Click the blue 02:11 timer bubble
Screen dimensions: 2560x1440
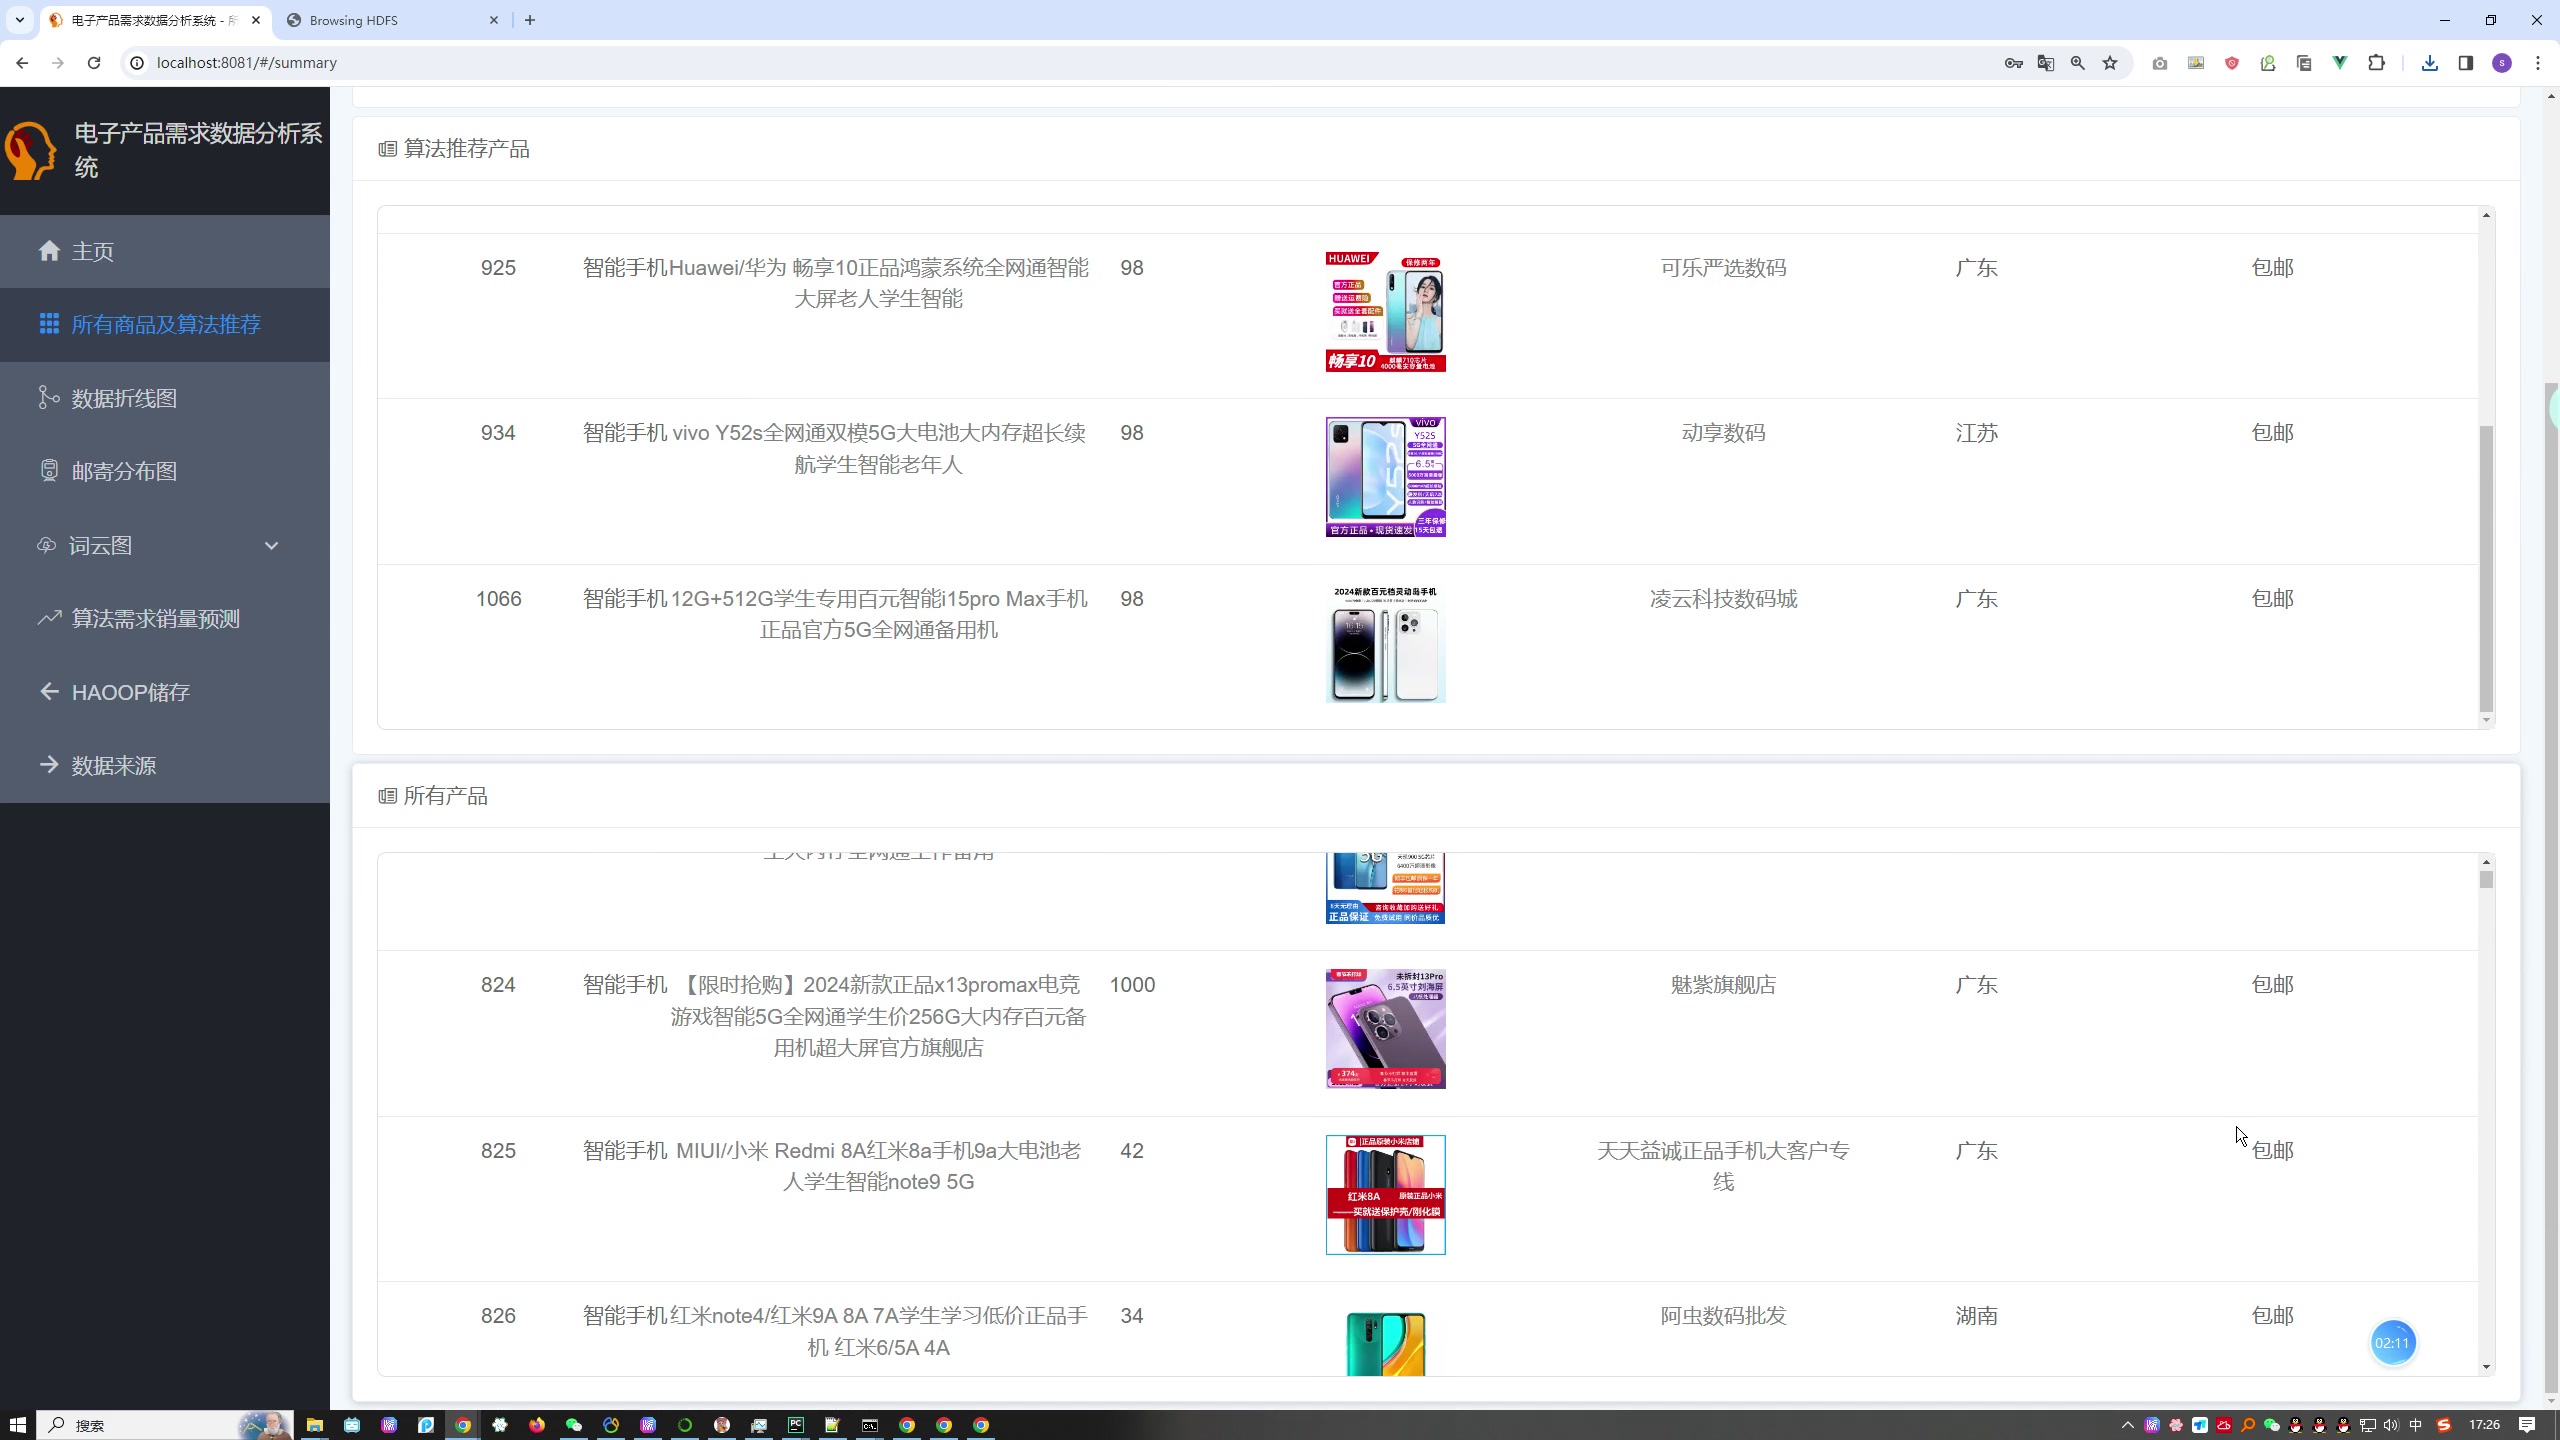click(2393, 1343)
